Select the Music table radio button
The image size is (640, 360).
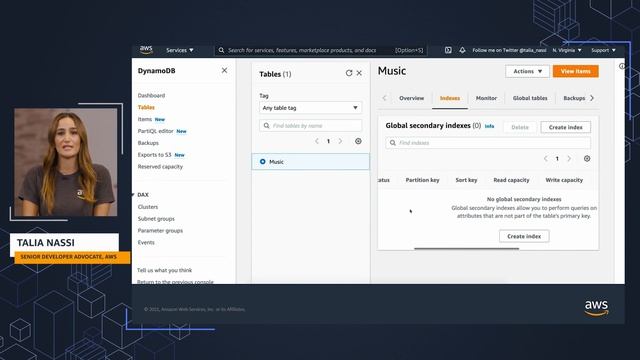tap(262, 162)
